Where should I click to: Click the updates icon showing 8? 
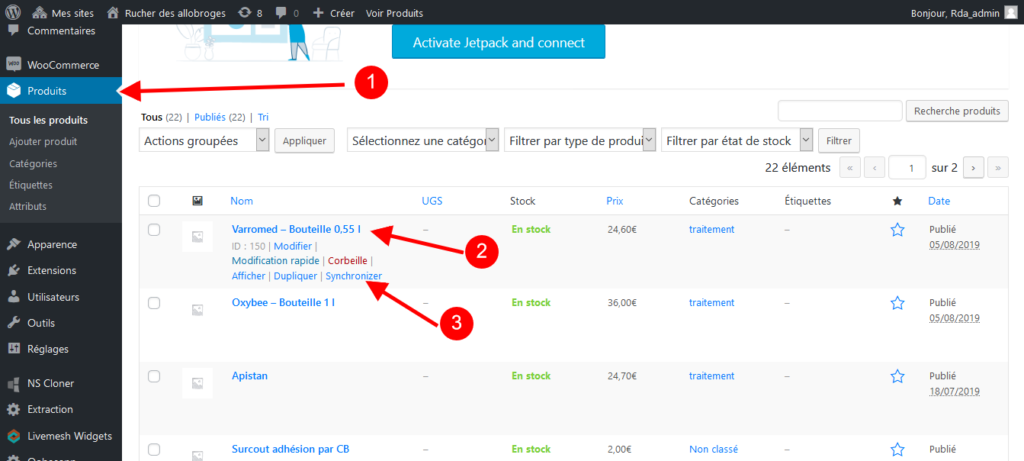pos(251,12)
